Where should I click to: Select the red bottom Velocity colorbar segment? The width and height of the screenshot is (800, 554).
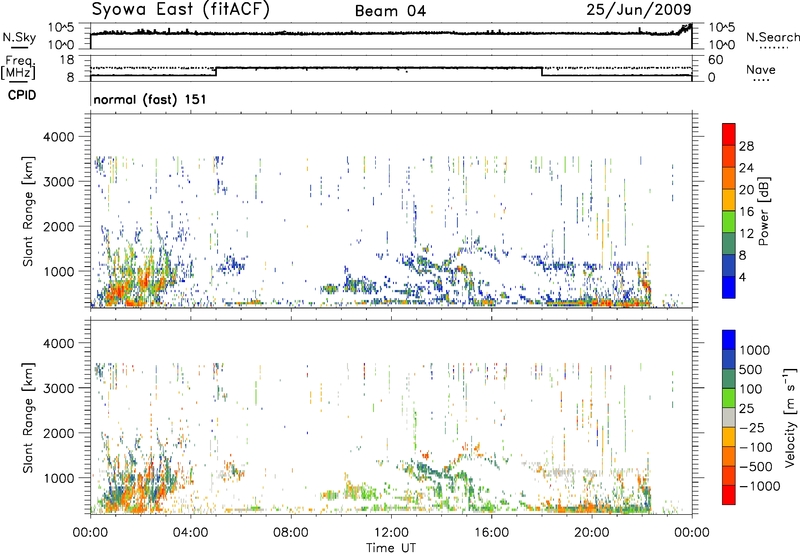point(729,495)
